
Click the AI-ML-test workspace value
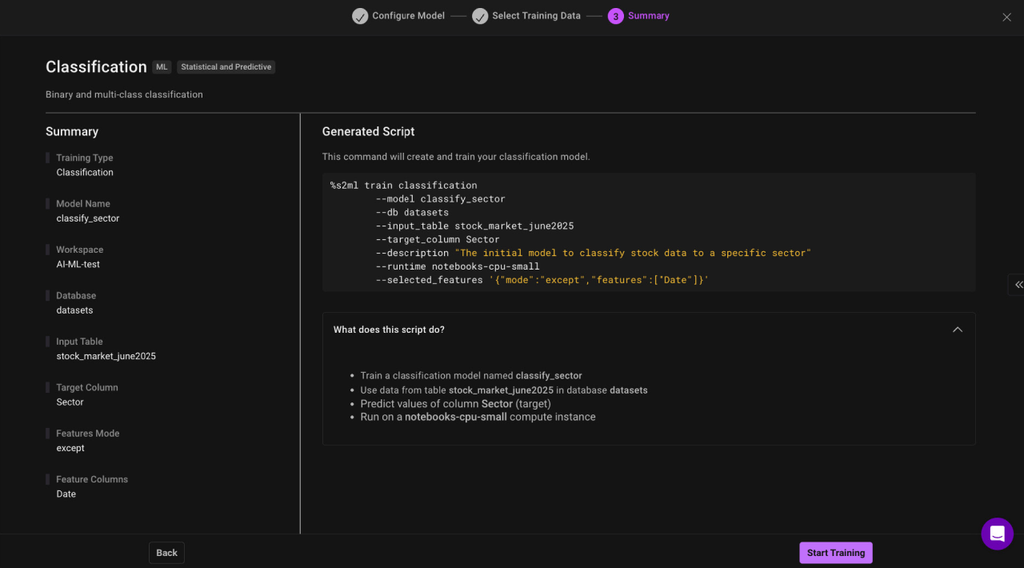[78, 265]
